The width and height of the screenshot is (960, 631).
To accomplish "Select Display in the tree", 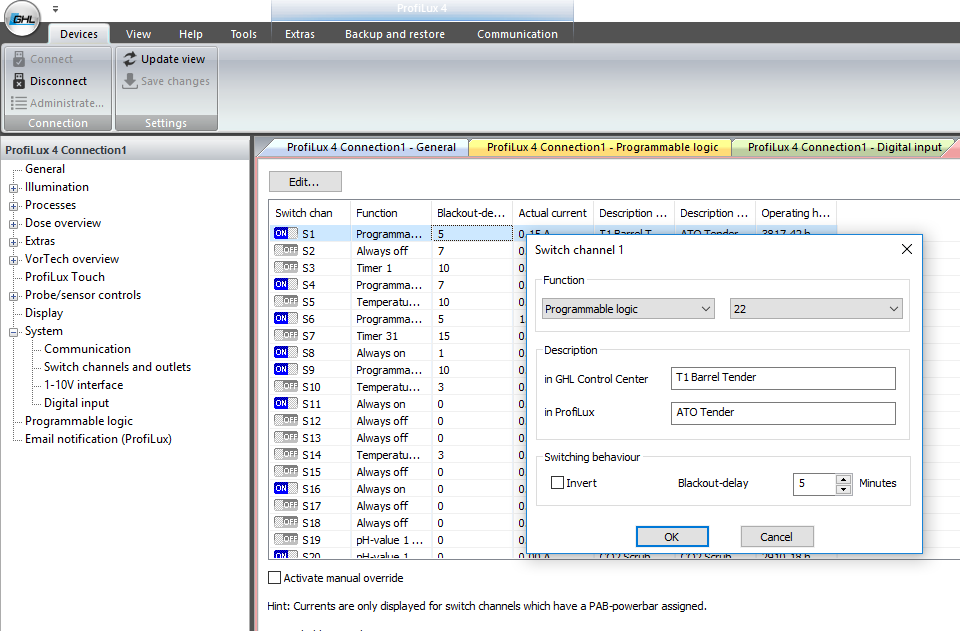I will pyautogui.click(x=44, y=313).
